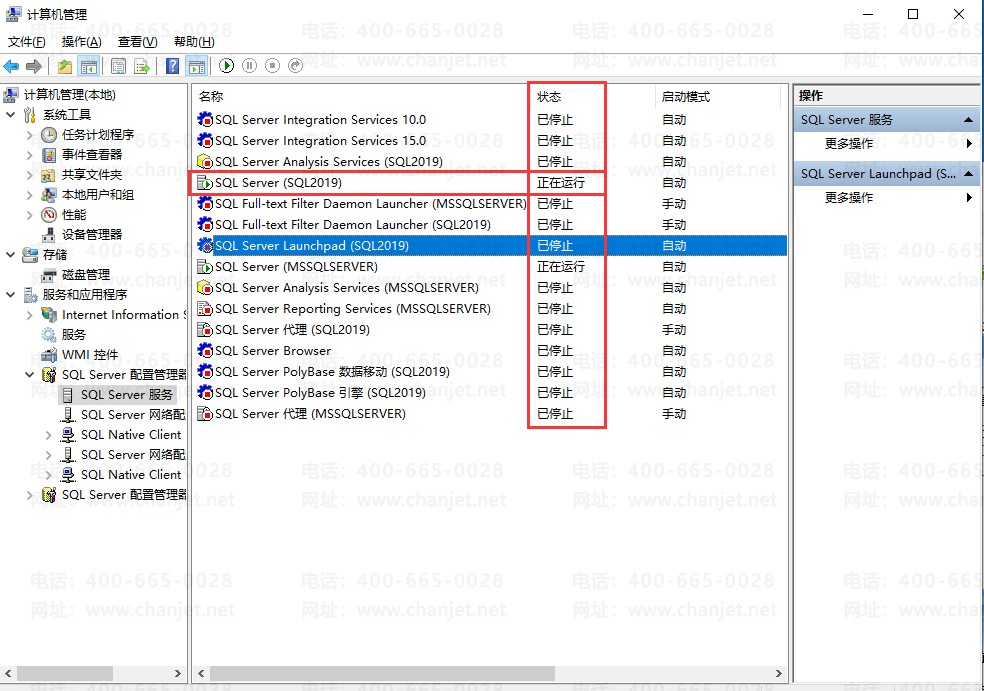This screenshot has width=984, height=691.
Task: Click the Stop Service toolbar icon
Action: coord(272,66)
